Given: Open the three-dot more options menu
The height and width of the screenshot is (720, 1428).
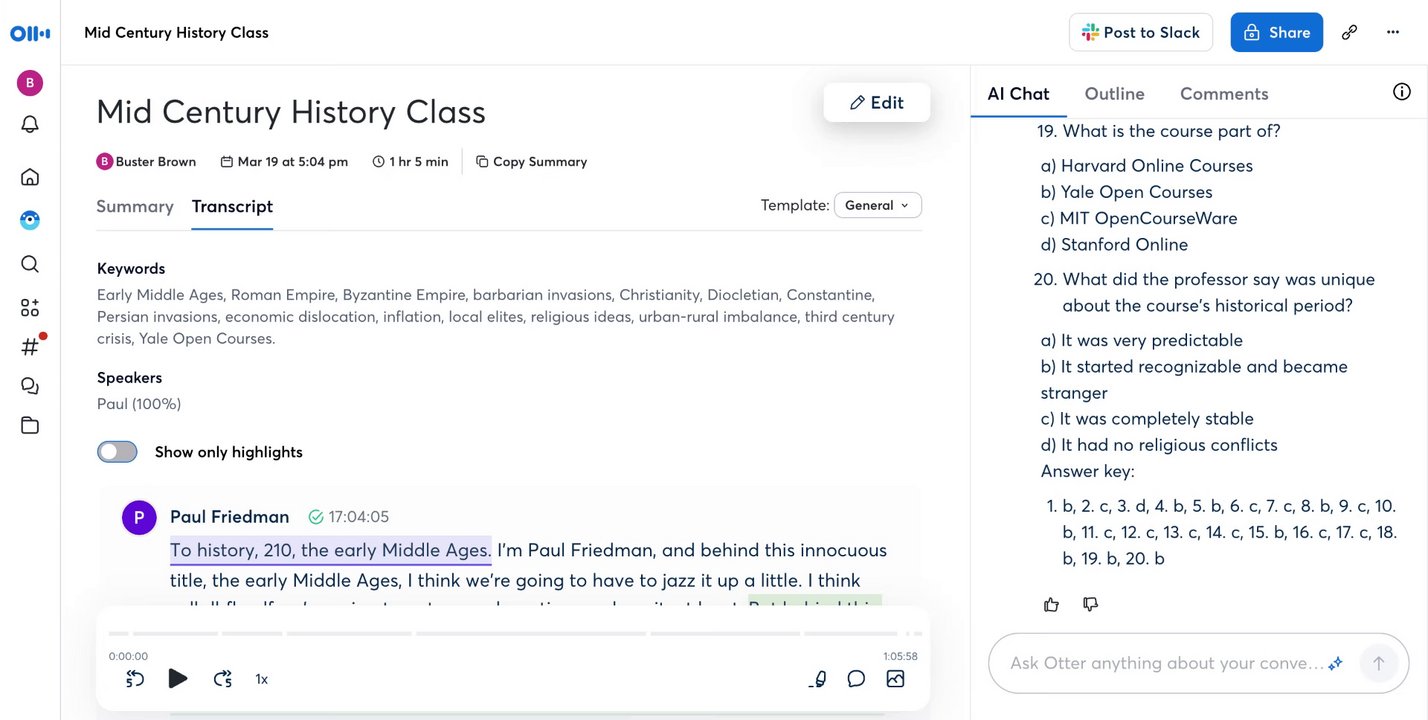Looking at the screenshot, I should [x=1393, y=32].
